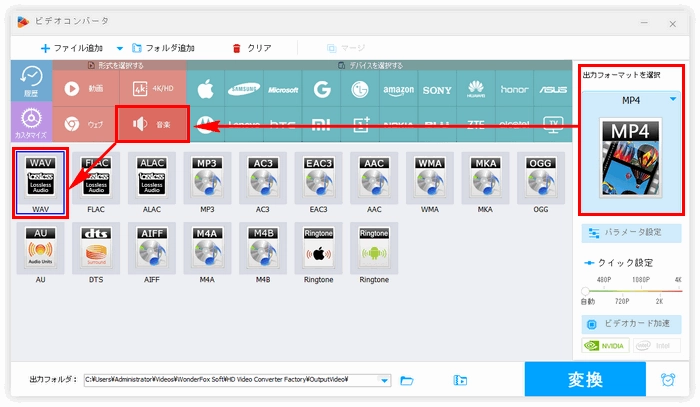Click the 変換 convert button
Image resolution: width=700 pixels, height=407 pixels.
click(x=584, y=380)
